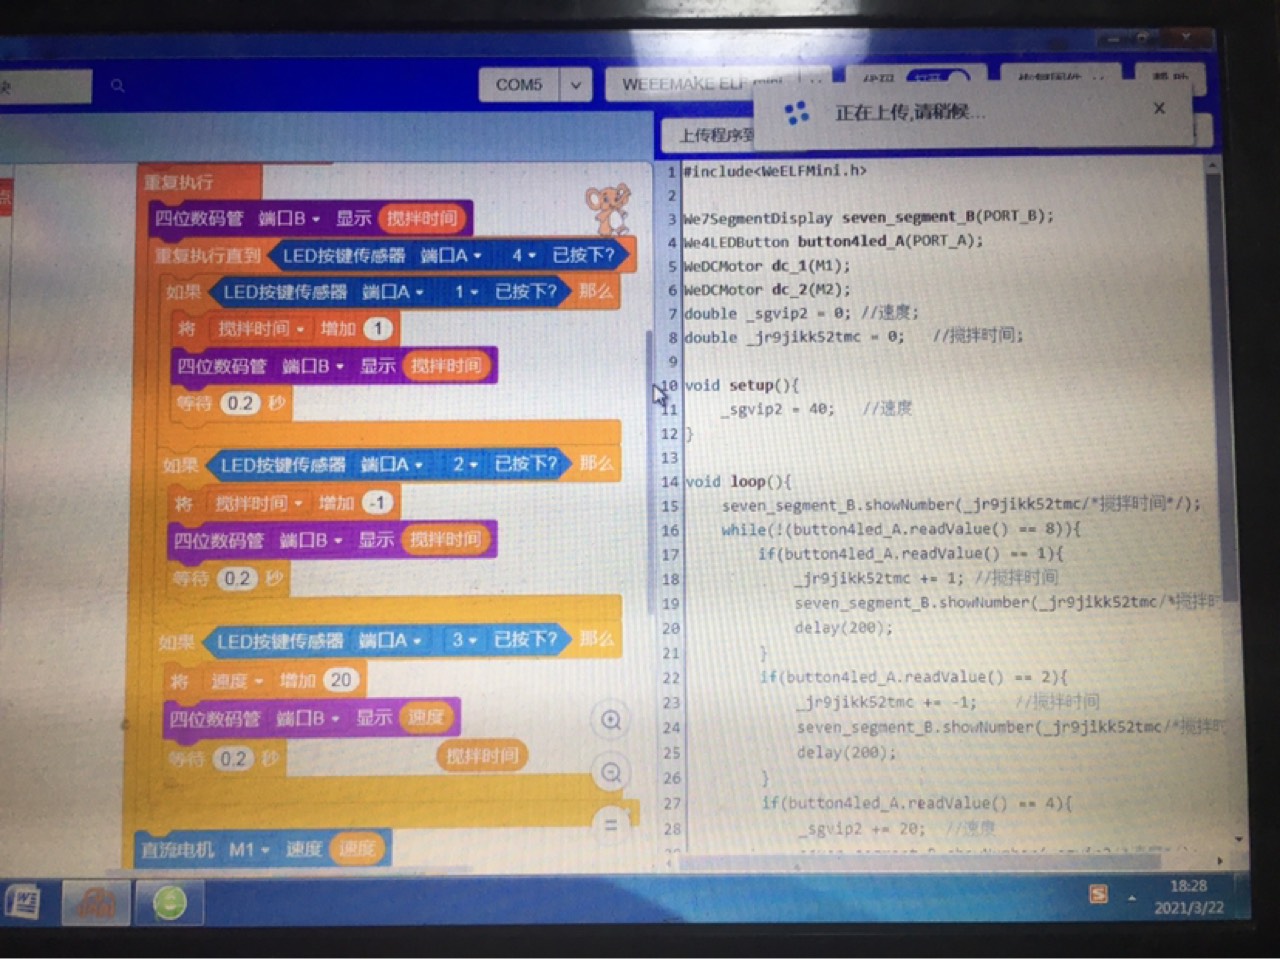The width and height of the screenshot is (1280, 959).
Task: Open the orange app icon on the taskbar
Action: [x=96, y=904]
